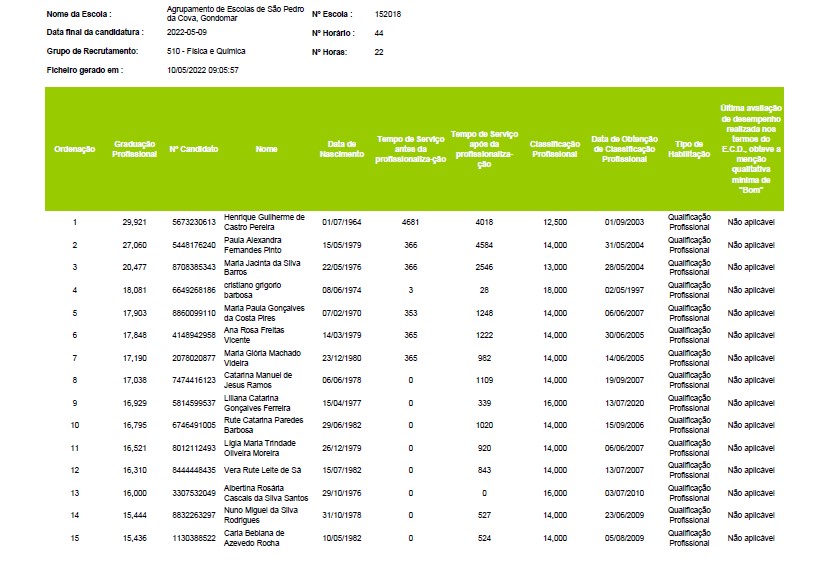The width and height of the screenshot is (840, 566).
Task: Click the graduation score 17,903
Action: [134, 313]
